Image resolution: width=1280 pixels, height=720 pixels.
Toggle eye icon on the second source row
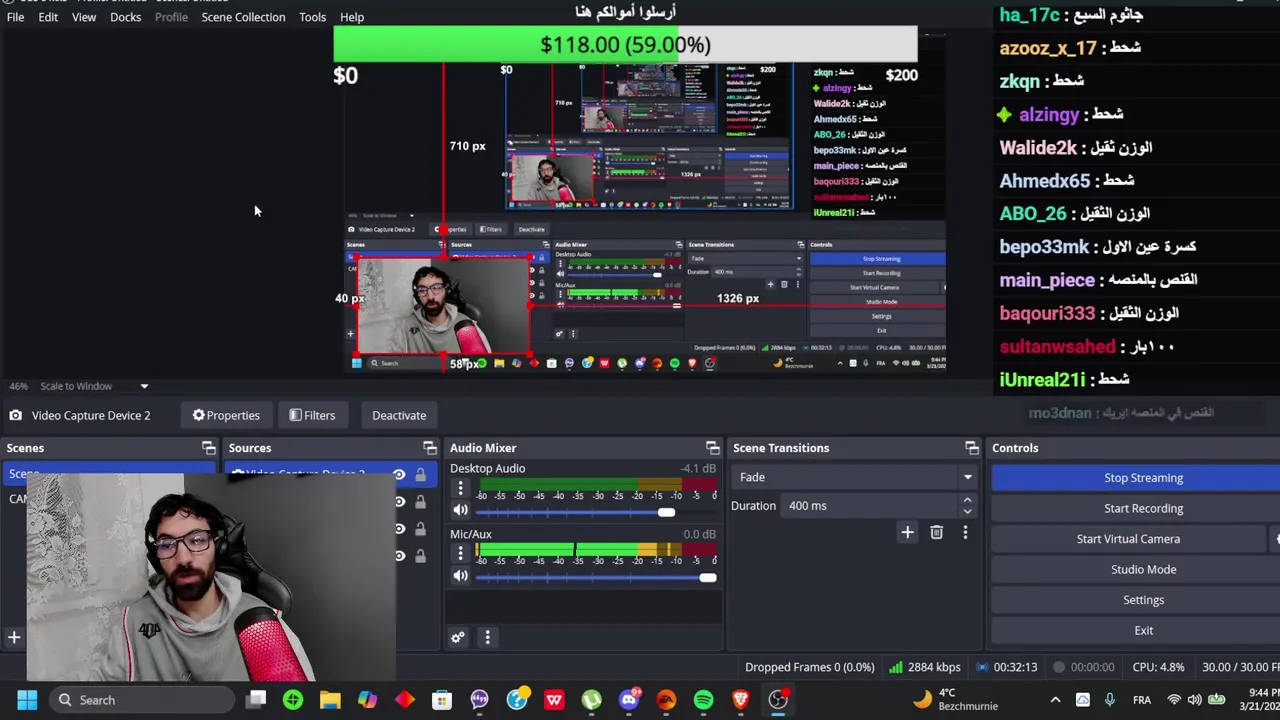[x=399, y=502]
